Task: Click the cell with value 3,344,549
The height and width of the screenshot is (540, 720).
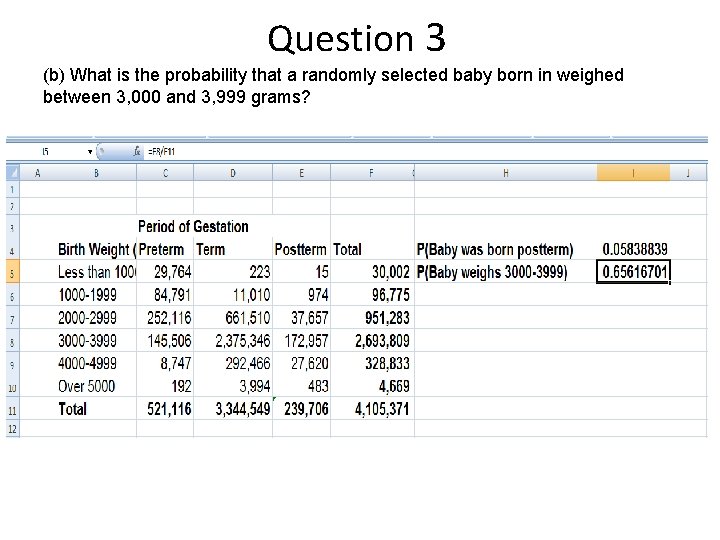Action: [233, 409]
